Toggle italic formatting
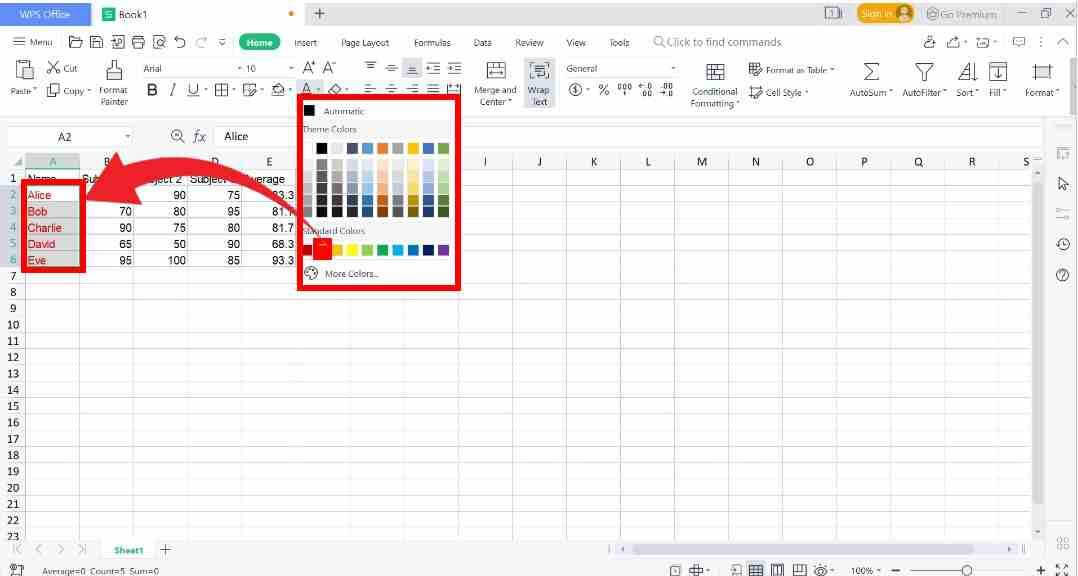 click(x=170, y=89)
